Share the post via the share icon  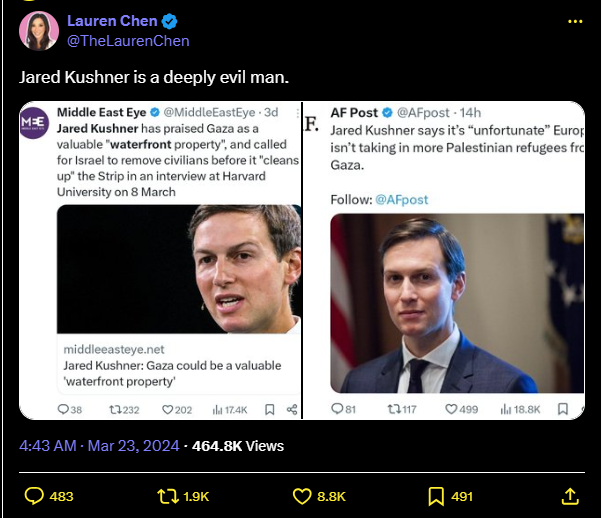pyautogui.click(x=570, y=496)
